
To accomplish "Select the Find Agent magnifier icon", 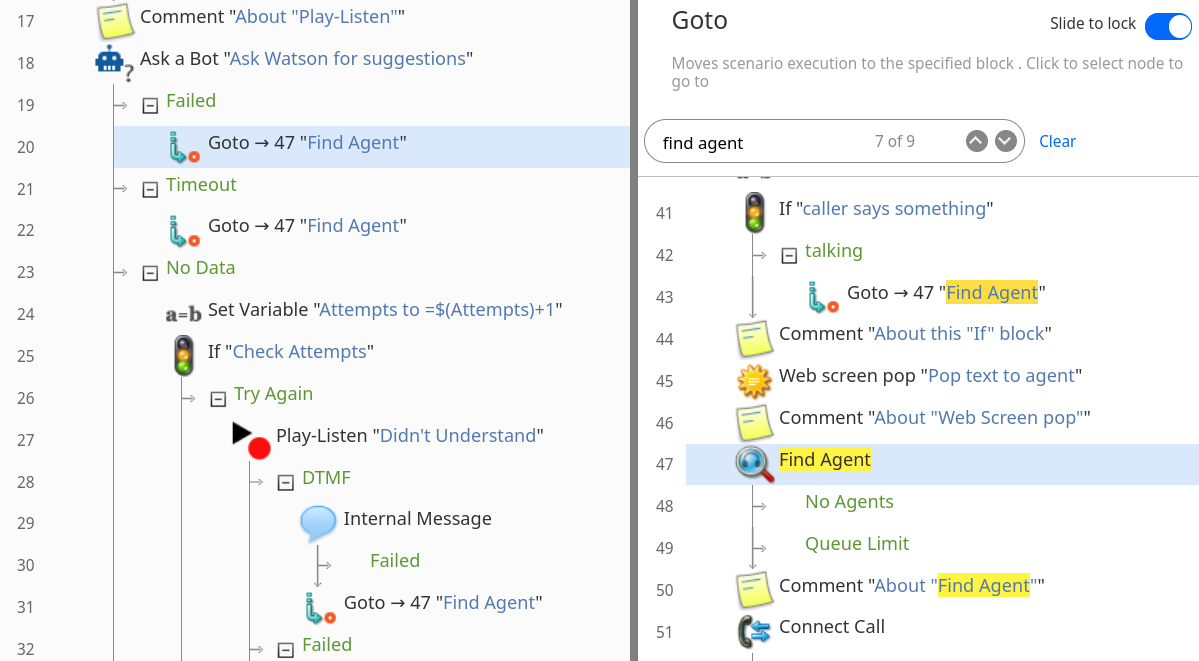I will pyautogui.click(x=754, y=464).
